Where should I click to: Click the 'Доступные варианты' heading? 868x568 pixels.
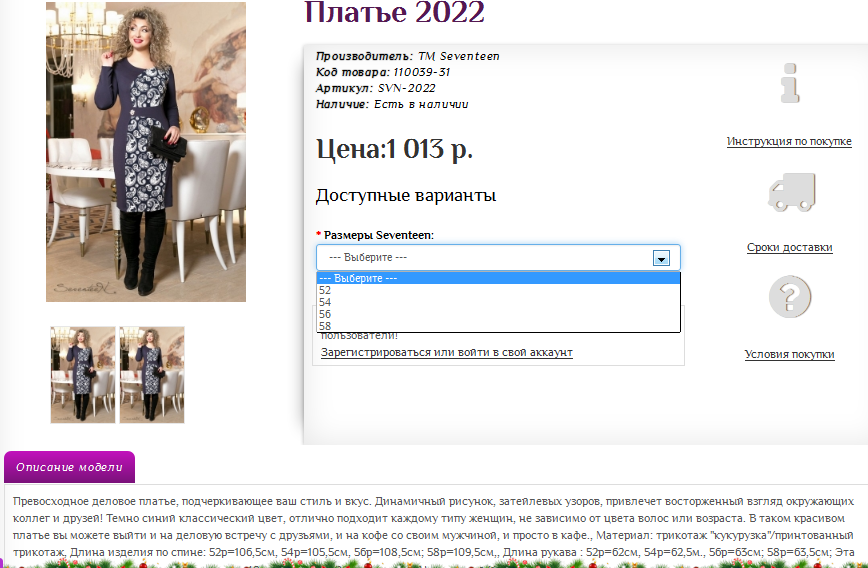click(406, 195)
